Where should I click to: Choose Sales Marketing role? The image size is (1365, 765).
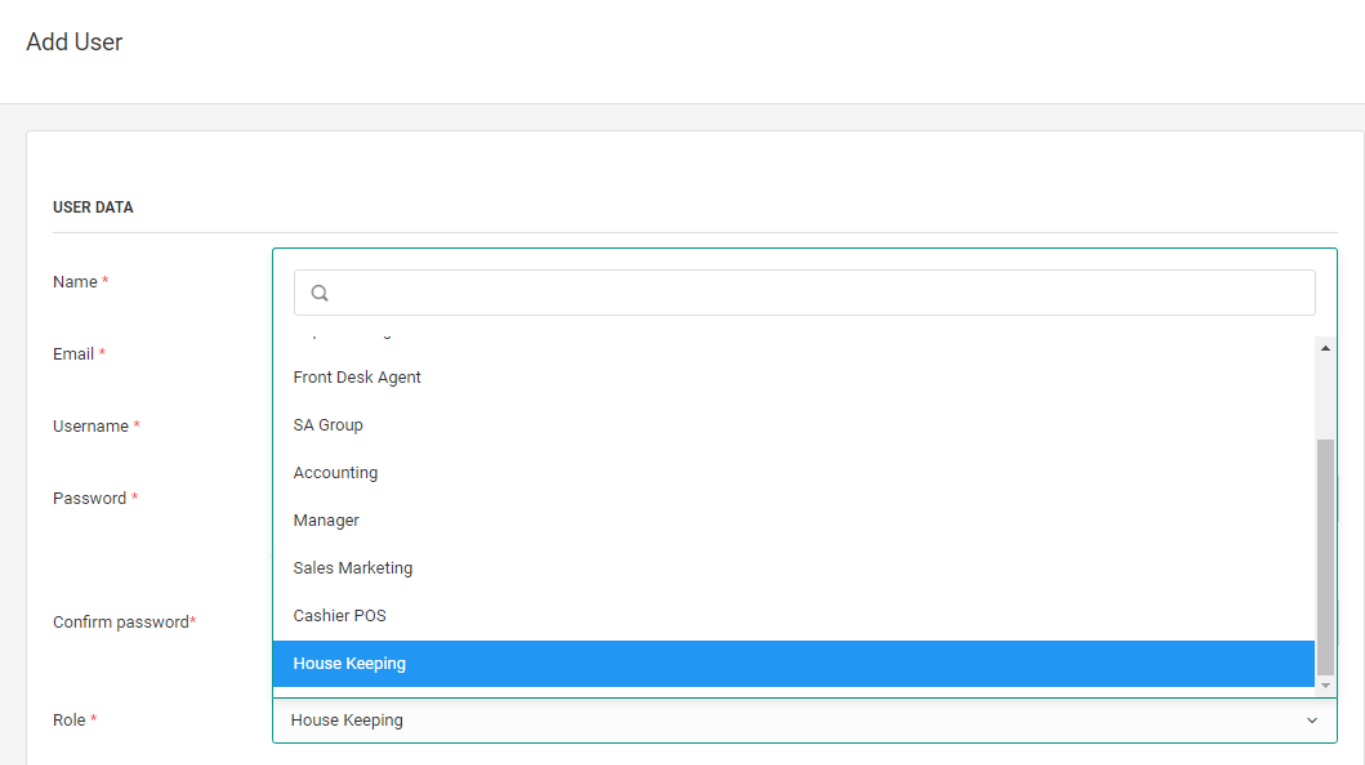tap(793, 568)
